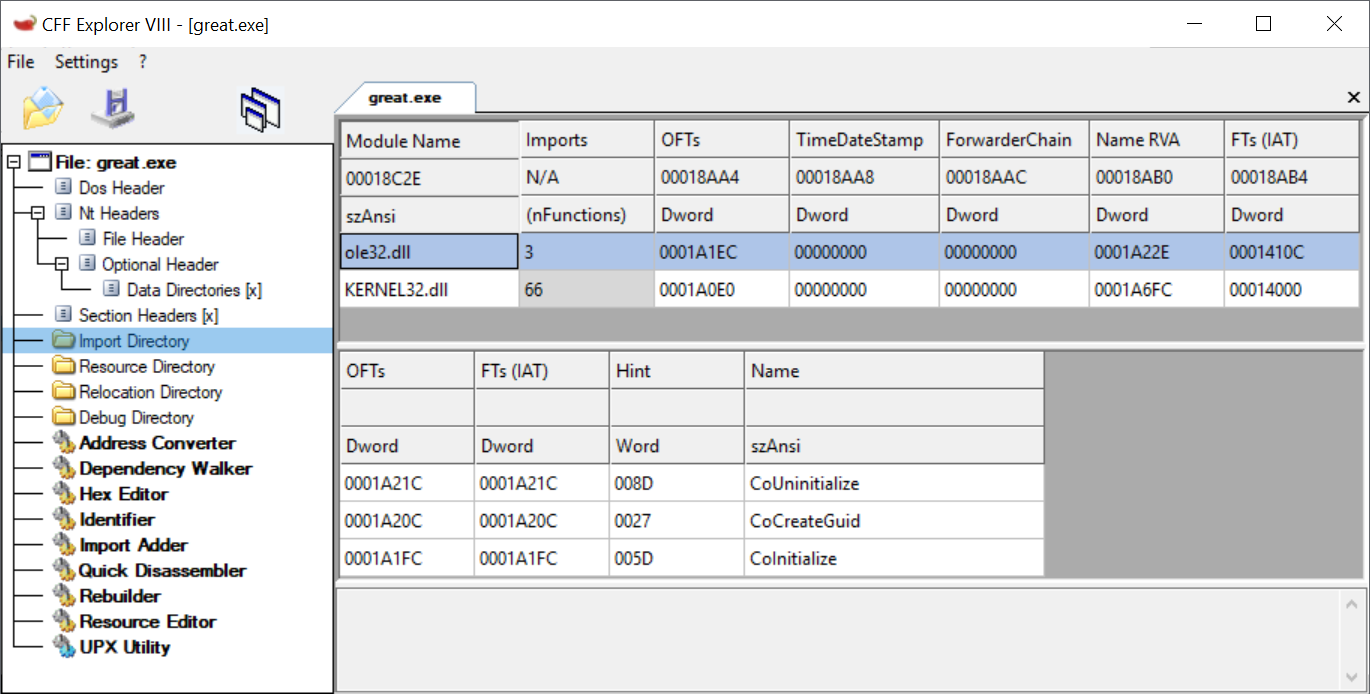
Task: Click the Address Converter tool icon
Action: coord(64,443)
